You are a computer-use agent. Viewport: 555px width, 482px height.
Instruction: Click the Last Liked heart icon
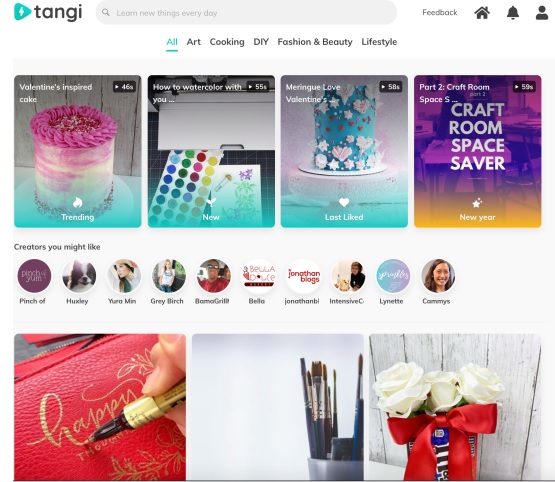coord(344,202)
